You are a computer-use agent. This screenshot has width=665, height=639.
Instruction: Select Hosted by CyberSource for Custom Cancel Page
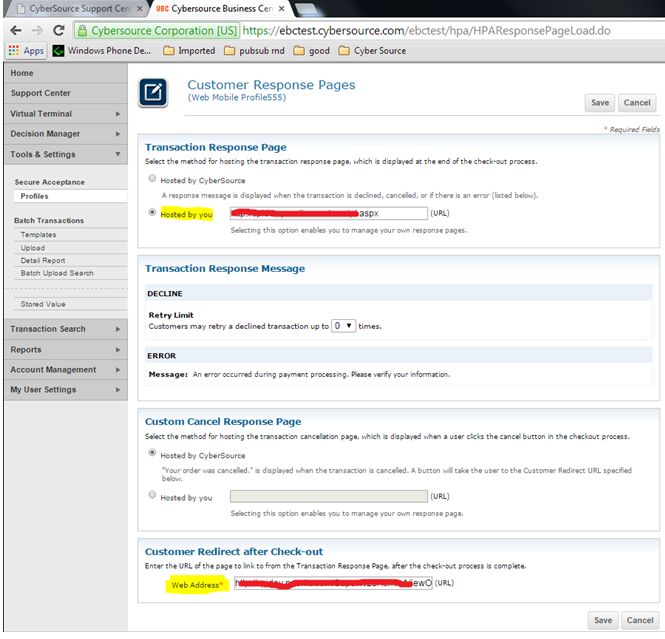tap(152, 453)
